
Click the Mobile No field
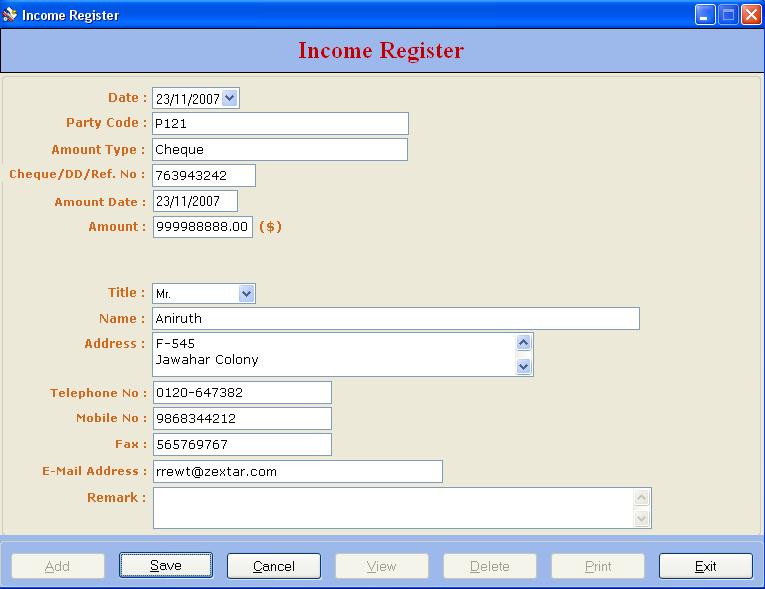242,419
